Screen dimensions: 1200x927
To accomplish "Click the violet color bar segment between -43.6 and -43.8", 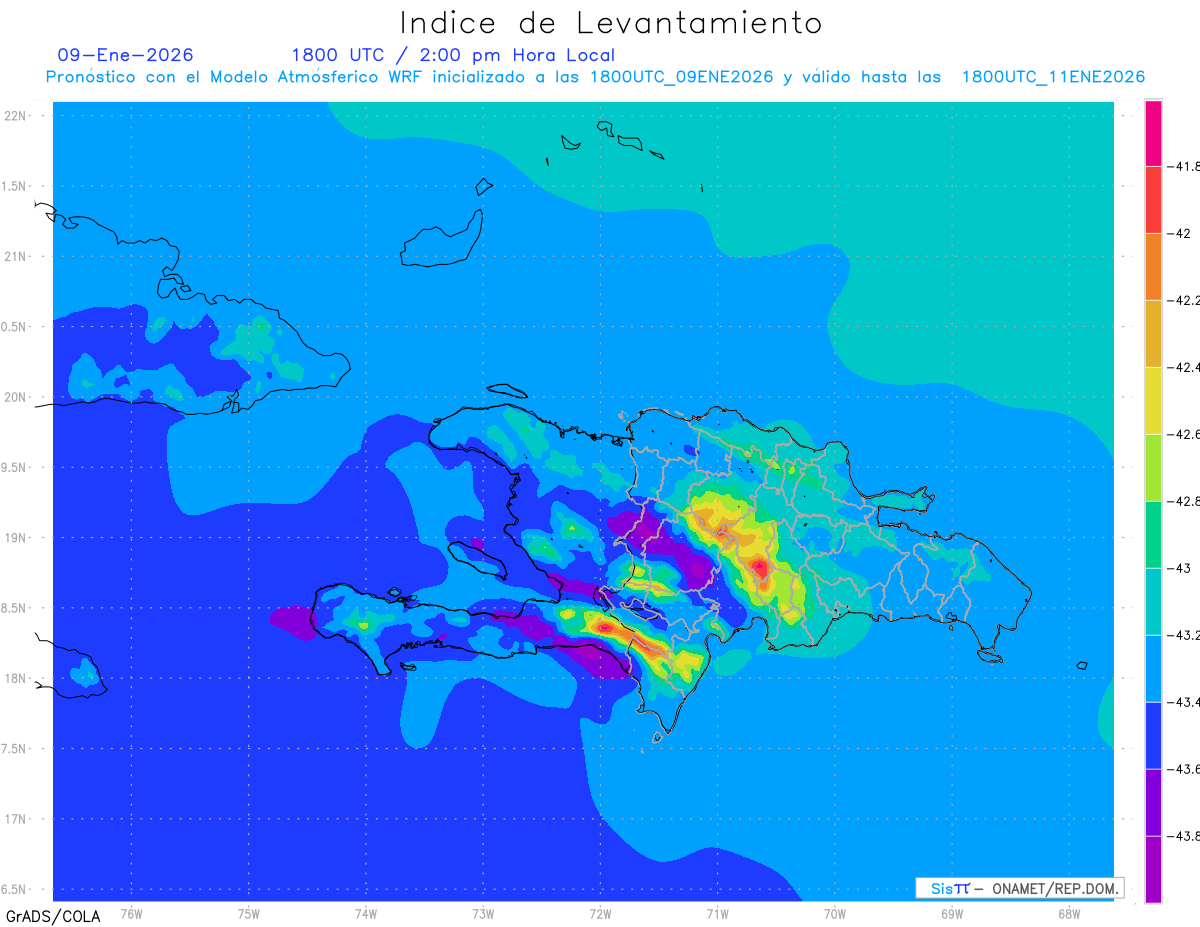I will [1153, 803].
